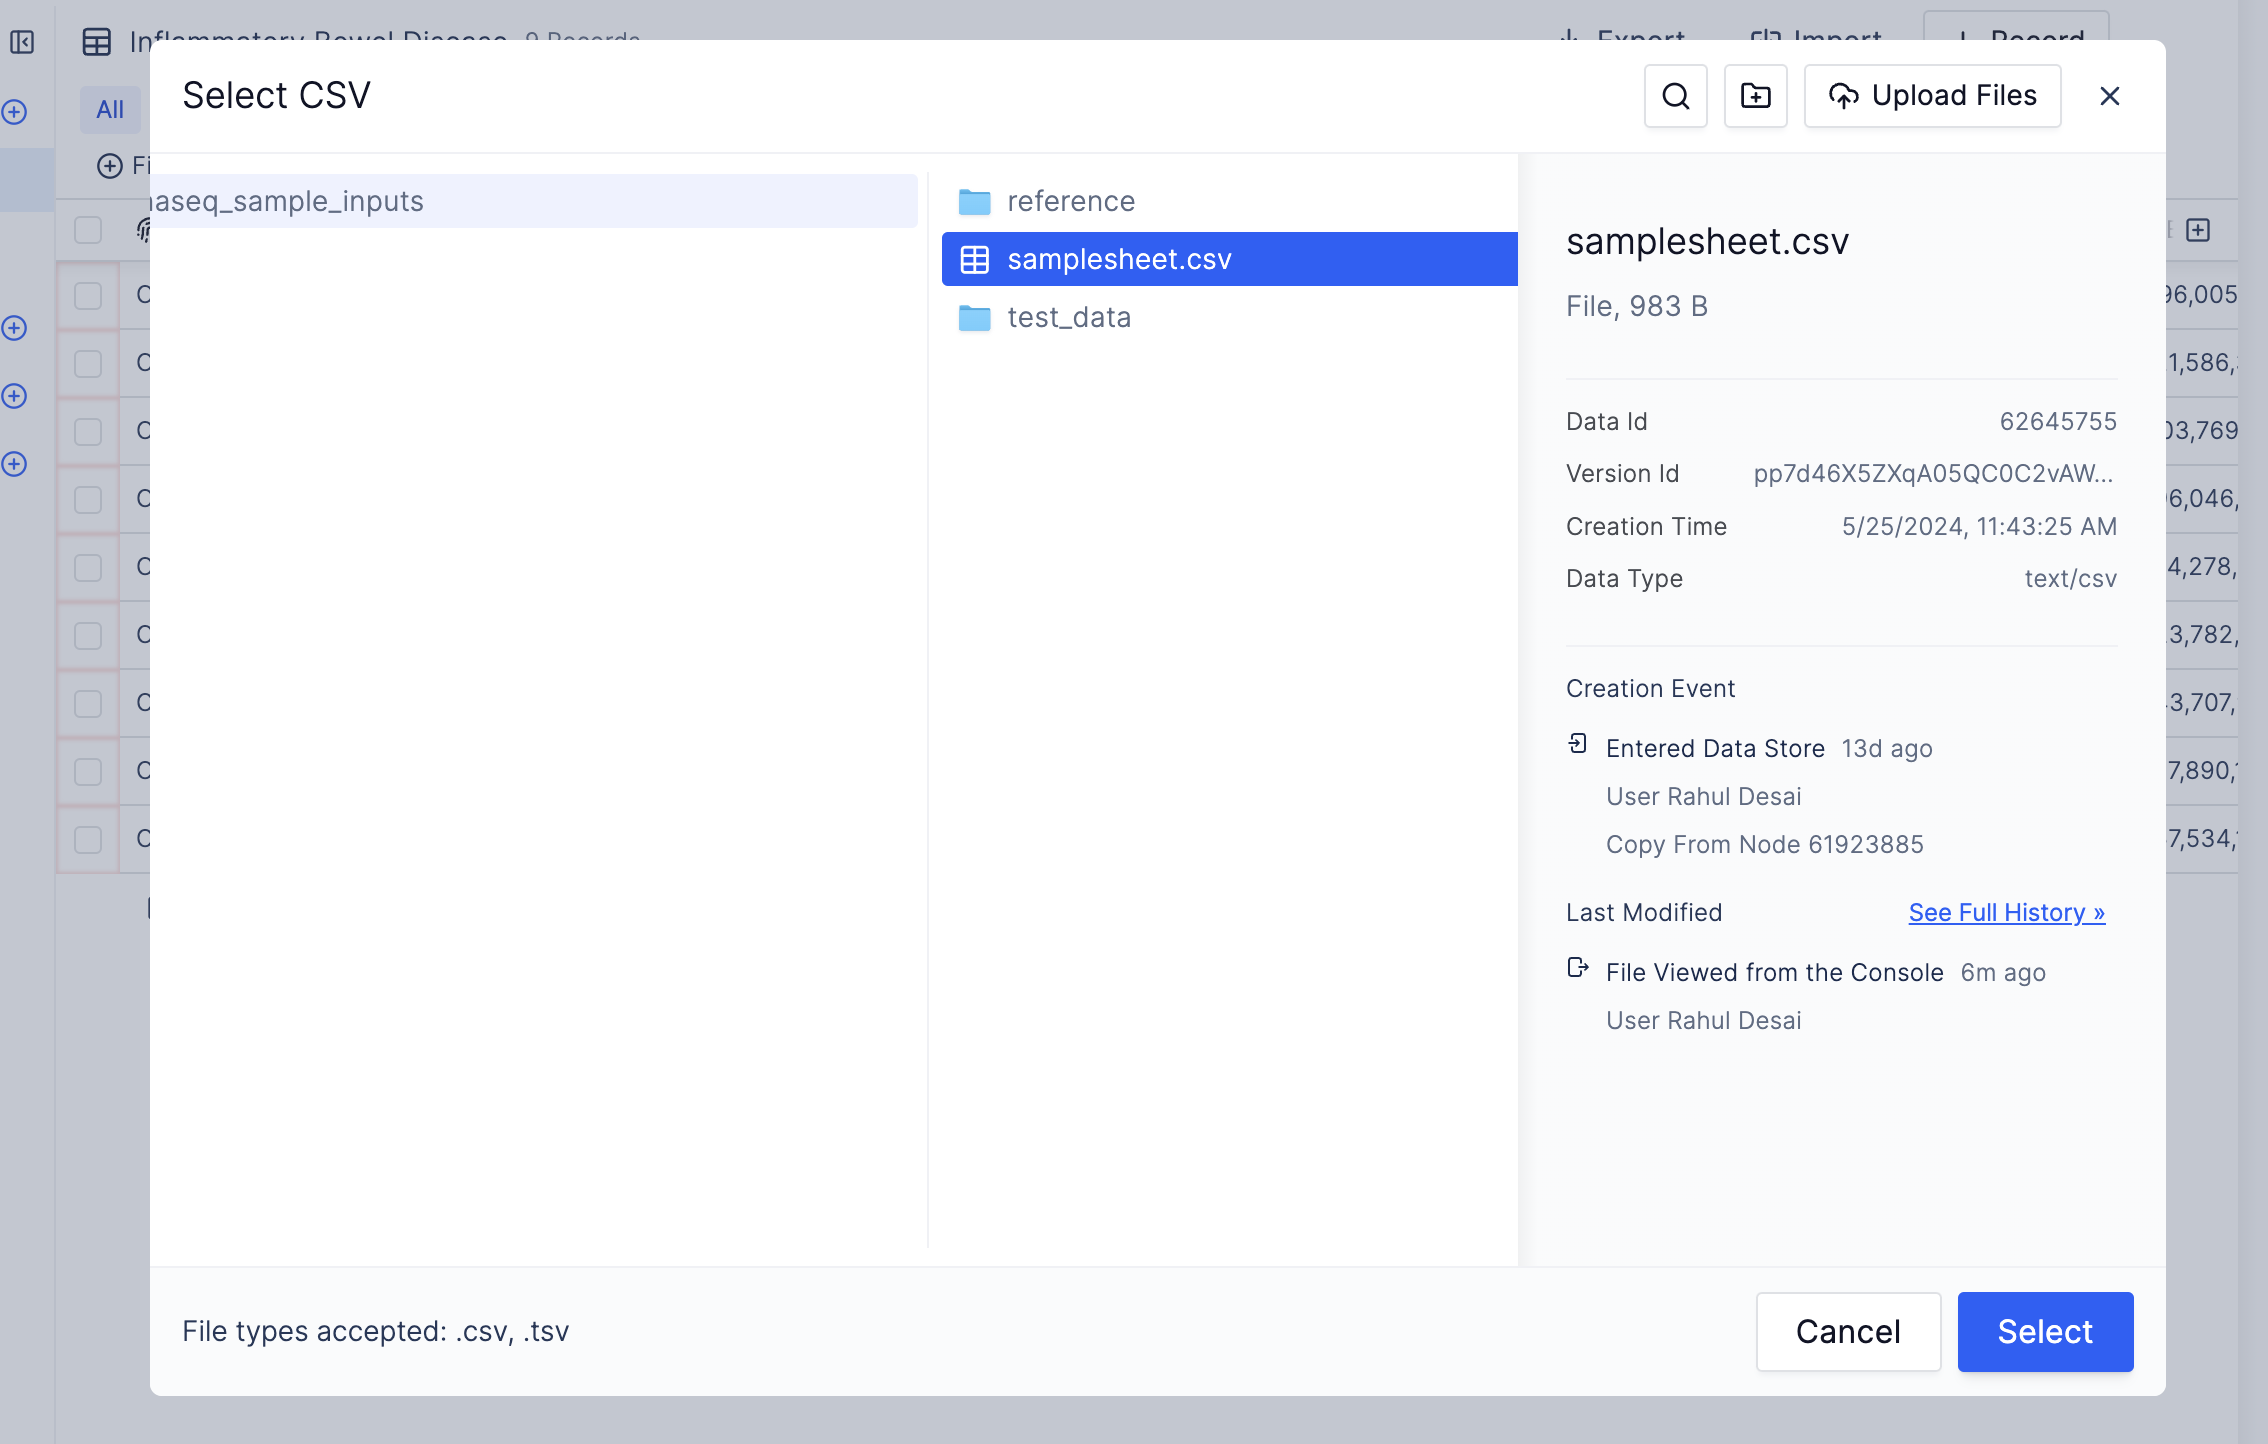Open the See Full History link
2268x1444 pixels.
coord(2006,912)
